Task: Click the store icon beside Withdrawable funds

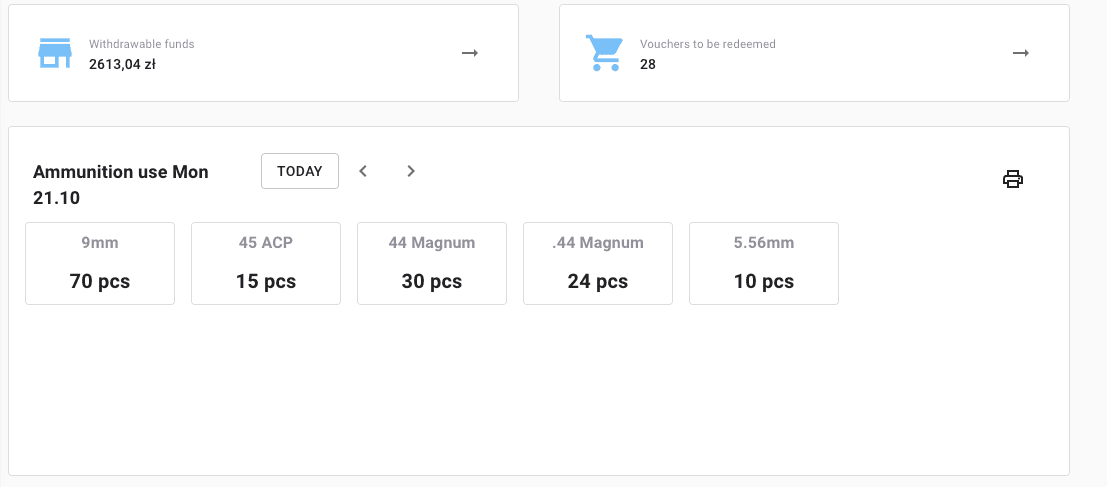Action: pyautogui.click(x=55, y=53)
